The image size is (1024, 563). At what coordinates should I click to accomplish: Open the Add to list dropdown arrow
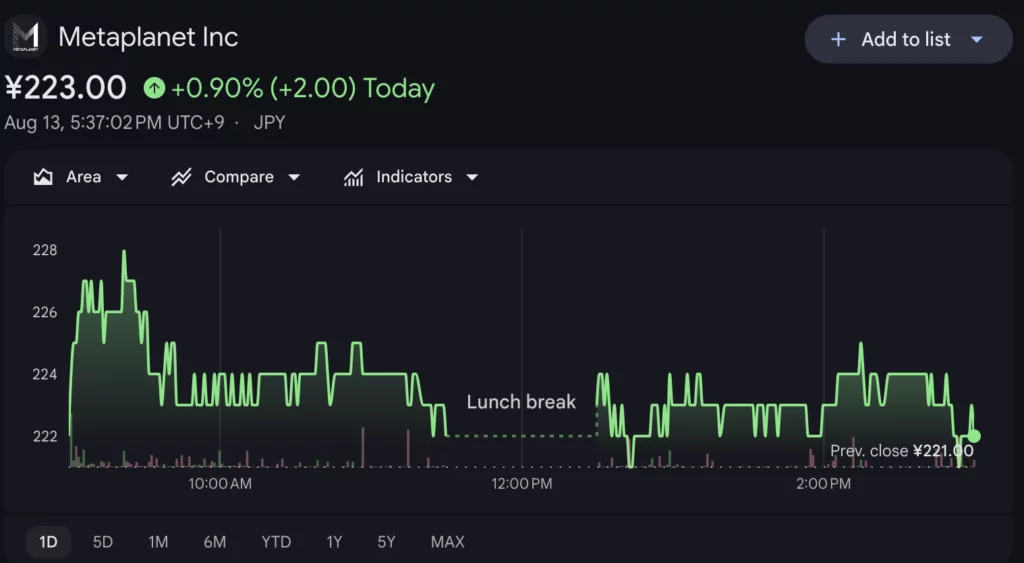(x=977, y=40)
